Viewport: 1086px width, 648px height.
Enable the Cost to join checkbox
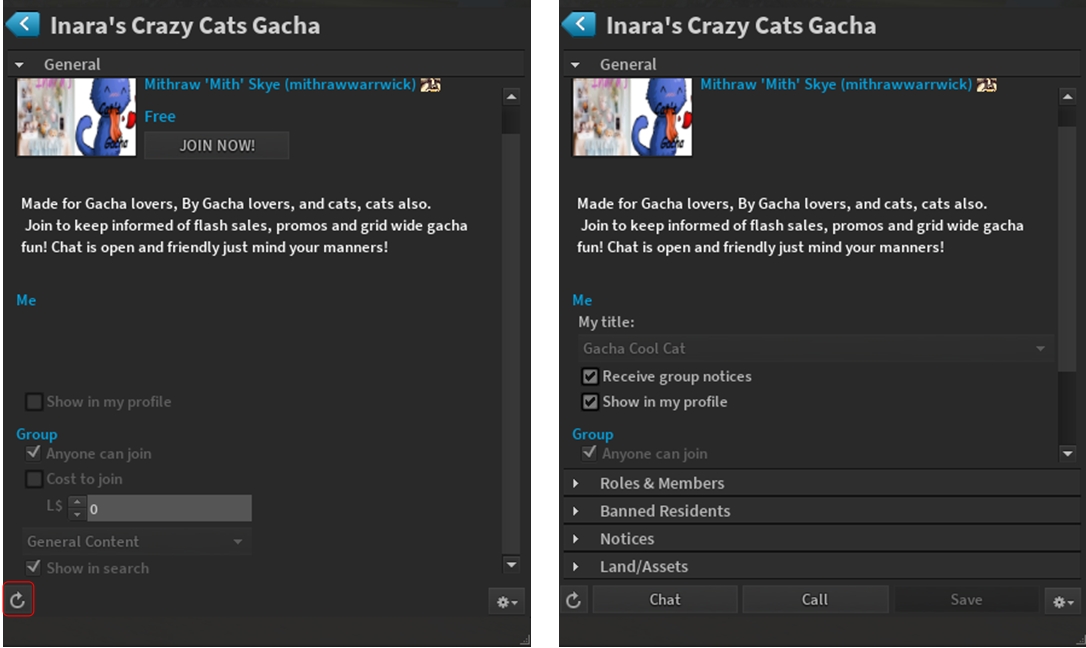35,479
